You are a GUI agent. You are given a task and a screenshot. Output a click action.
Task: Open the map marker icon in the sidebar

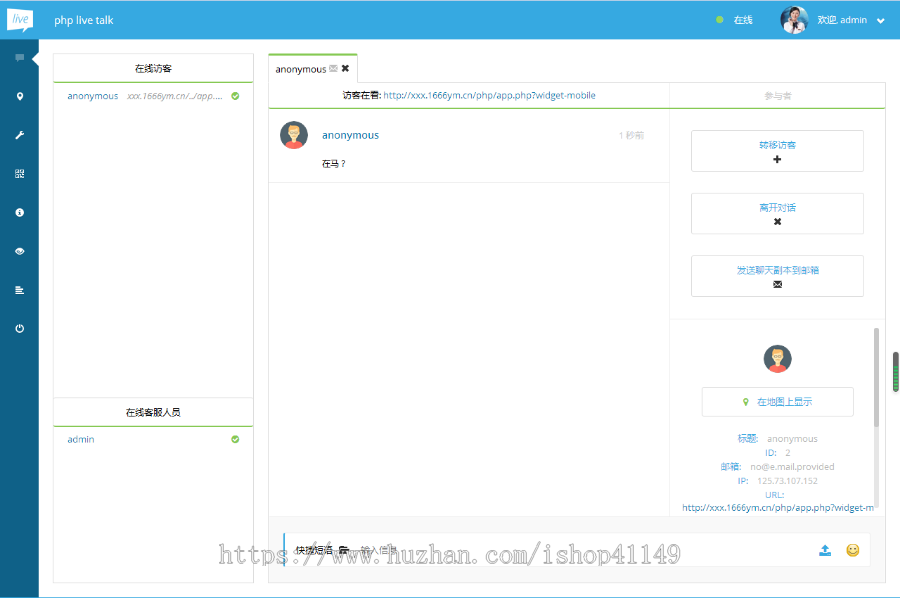coord(20,96)
